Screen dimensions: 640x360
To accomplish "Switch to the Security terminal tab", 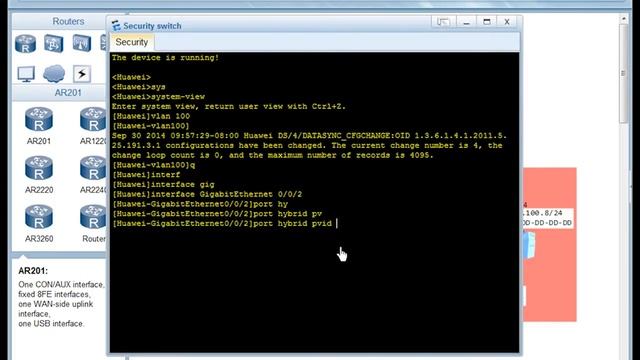I will [131, 42].
